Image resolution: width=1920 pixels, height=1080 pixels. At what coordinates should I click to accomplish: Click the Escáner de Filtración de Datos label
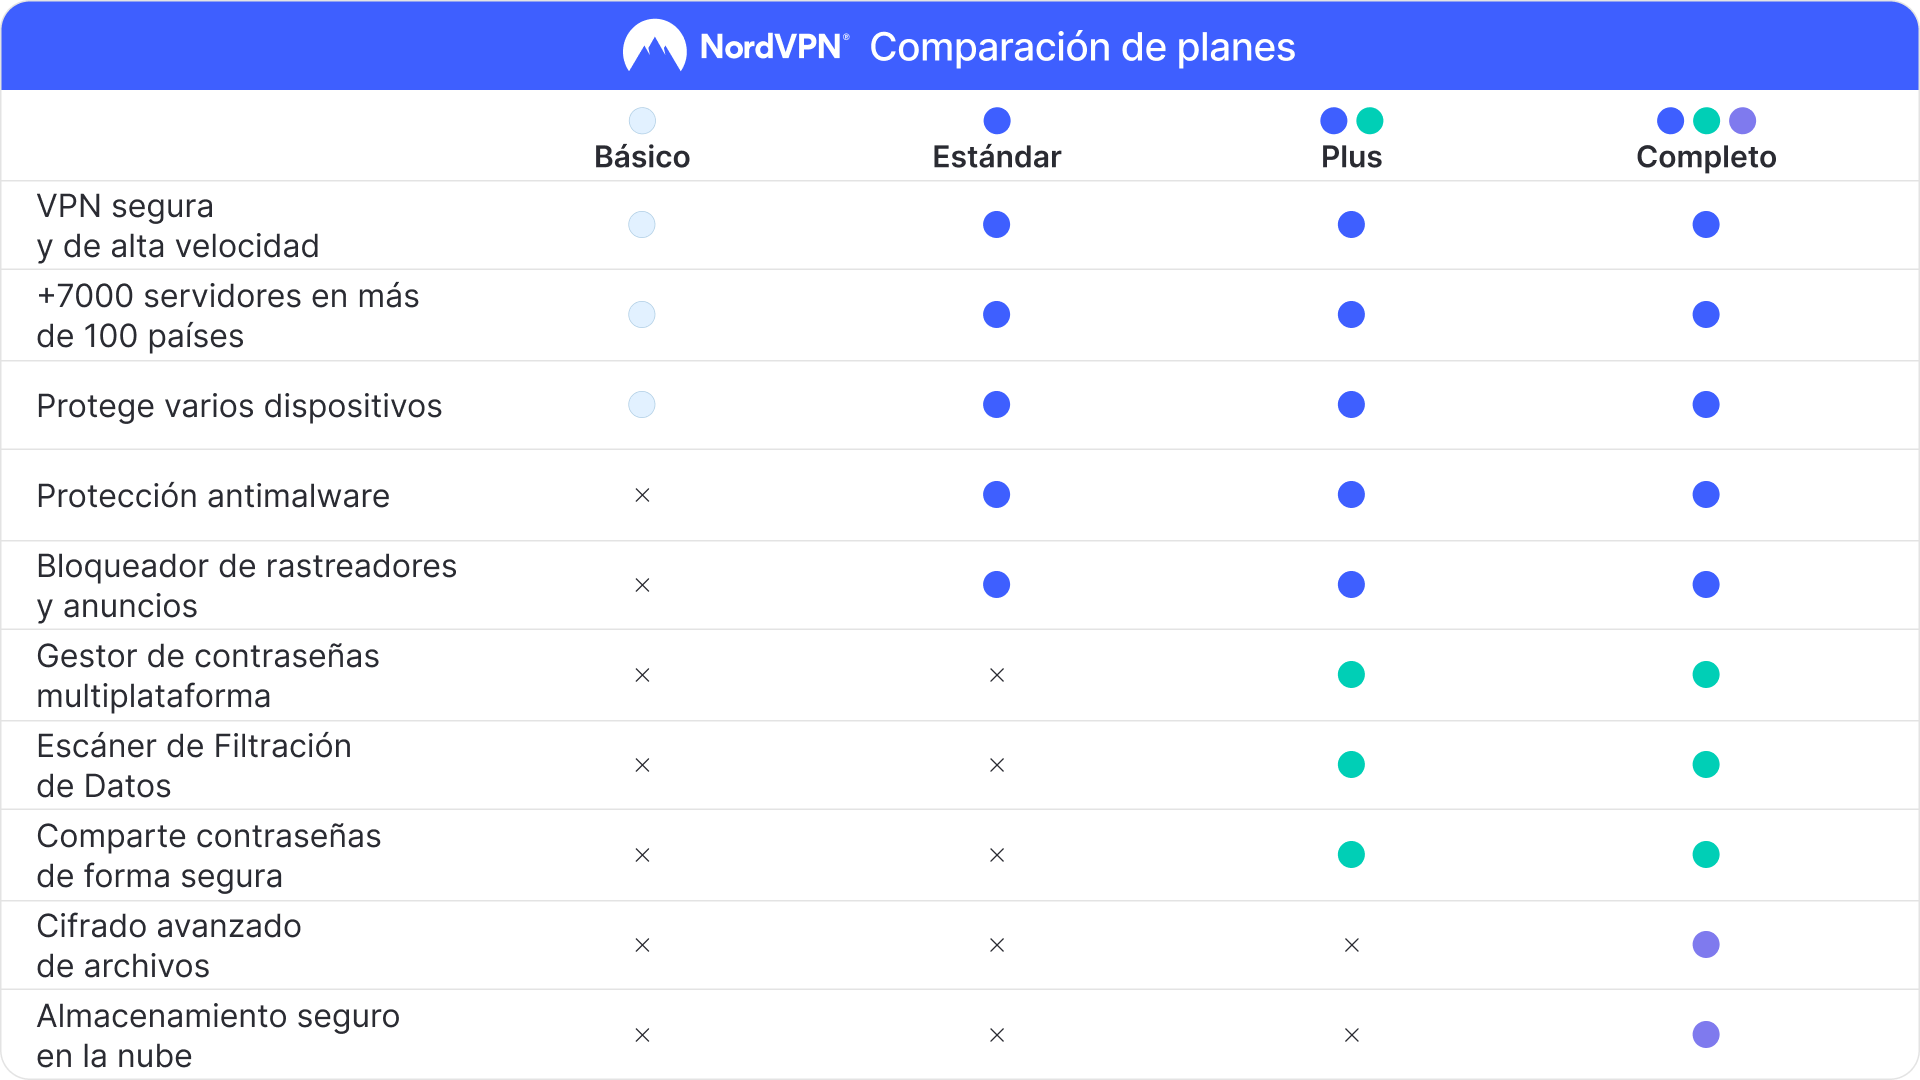pyautogui.click(x=194, y=766)
